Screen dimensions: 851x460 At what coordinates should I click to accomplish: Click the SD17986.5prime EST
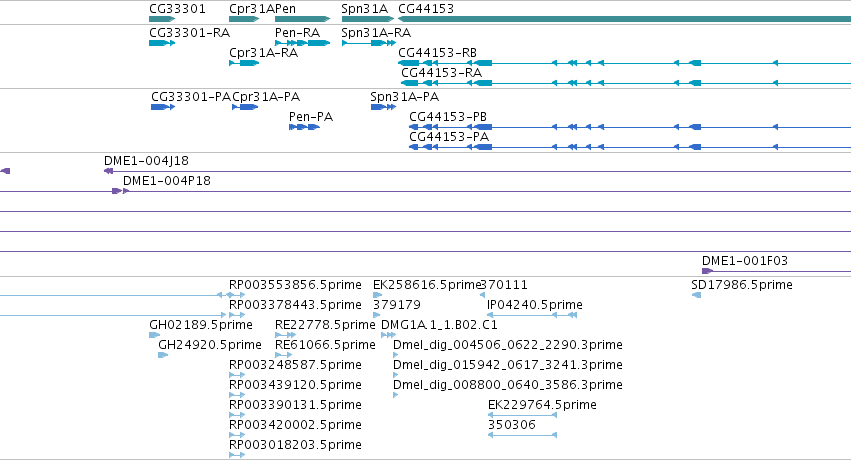(742, 285)
